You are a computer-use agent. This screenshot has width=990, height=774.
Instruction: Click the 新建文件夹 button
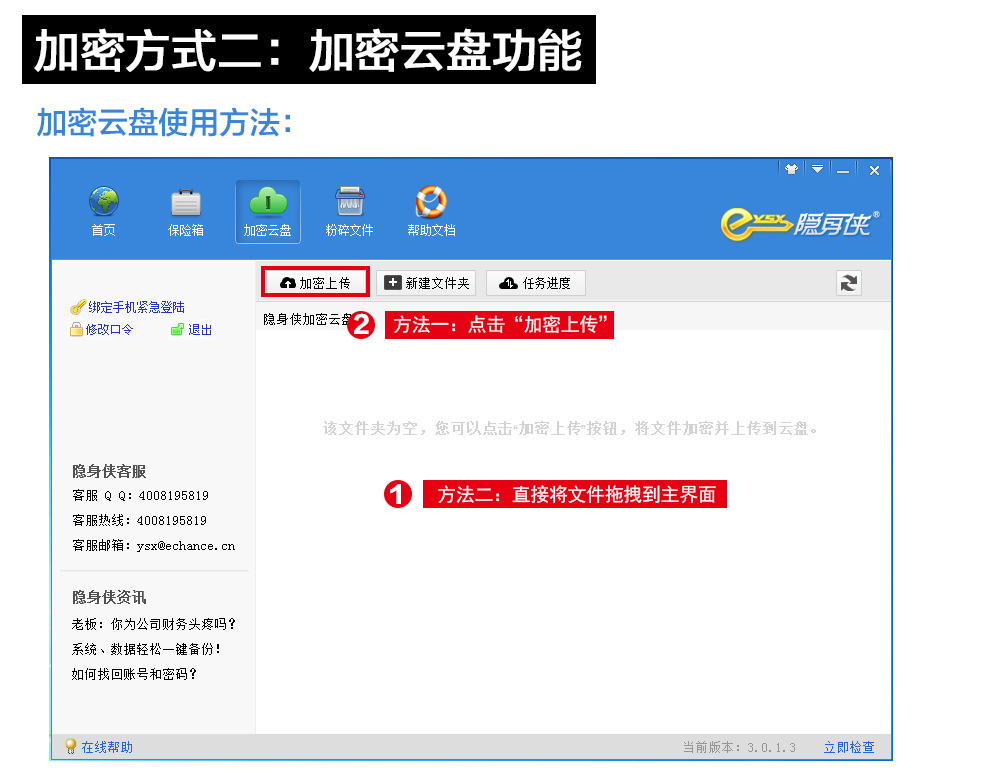(426, 283)
